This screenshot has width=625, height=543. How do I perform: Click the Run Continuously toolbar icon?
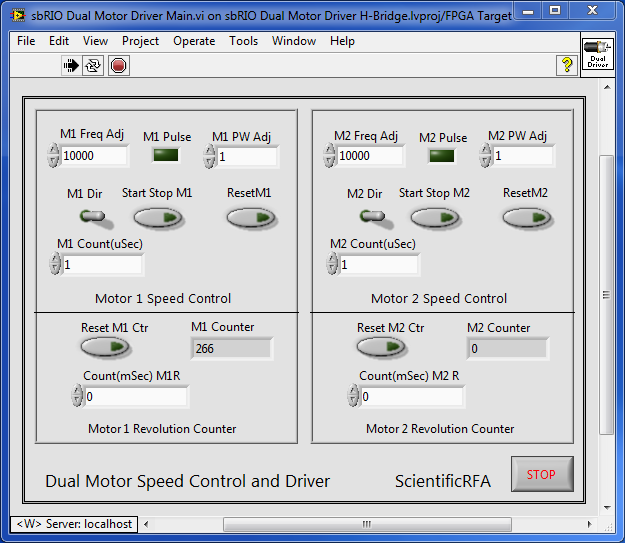click(93, 66)
